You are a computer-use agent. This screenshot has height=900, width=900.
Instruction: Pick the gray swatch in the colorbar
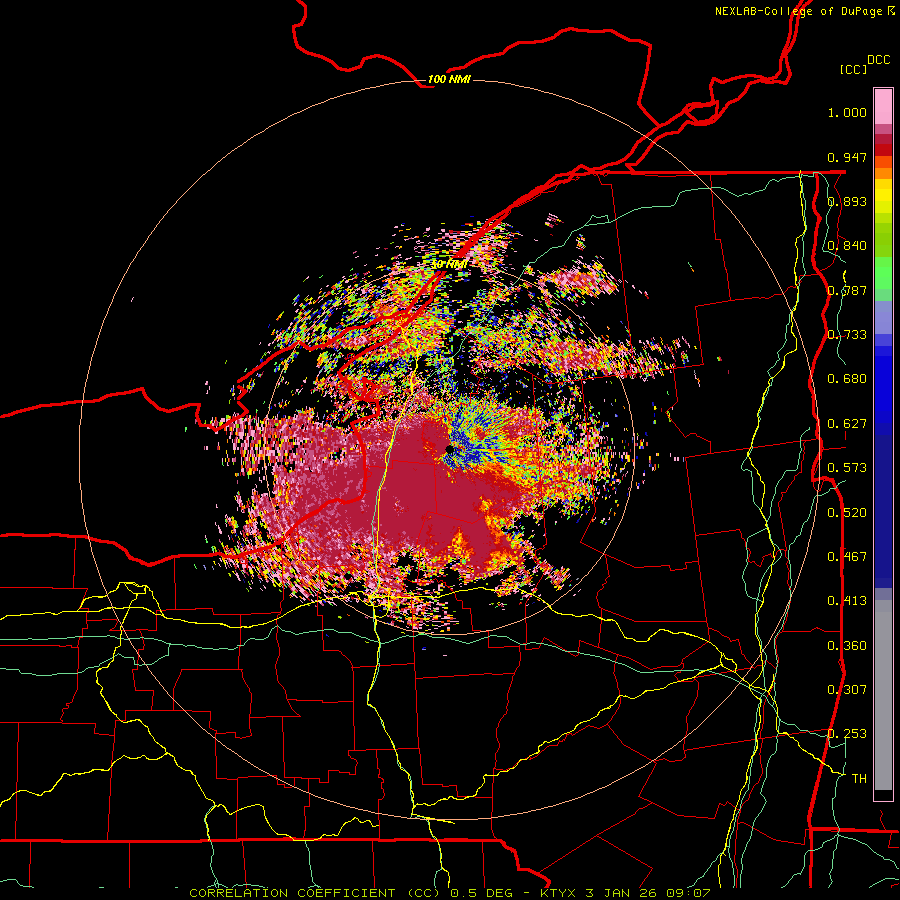point(883,695)
